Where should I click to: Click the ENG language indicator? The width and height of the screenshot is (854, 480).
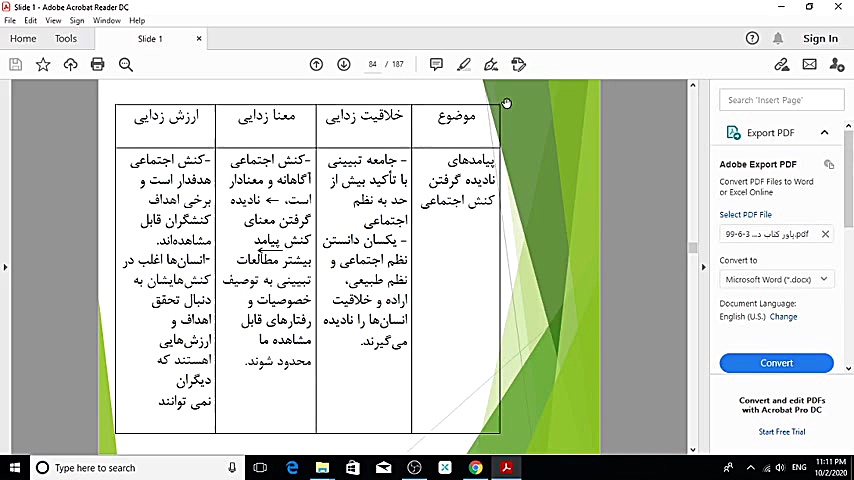click(x=799, y=467)
